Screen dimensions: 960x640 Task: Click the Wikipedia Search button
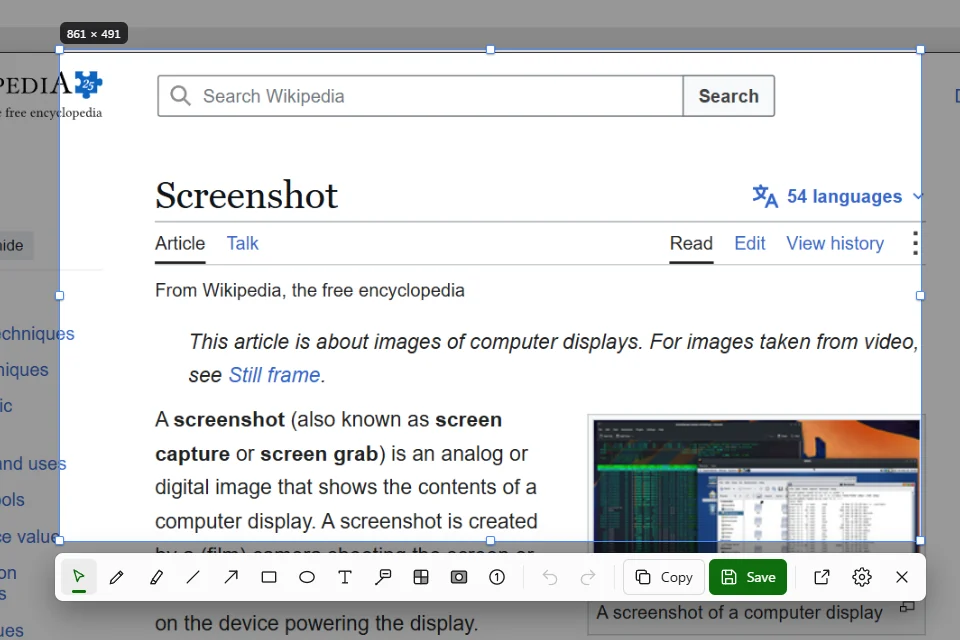click(x=729, y=96)
